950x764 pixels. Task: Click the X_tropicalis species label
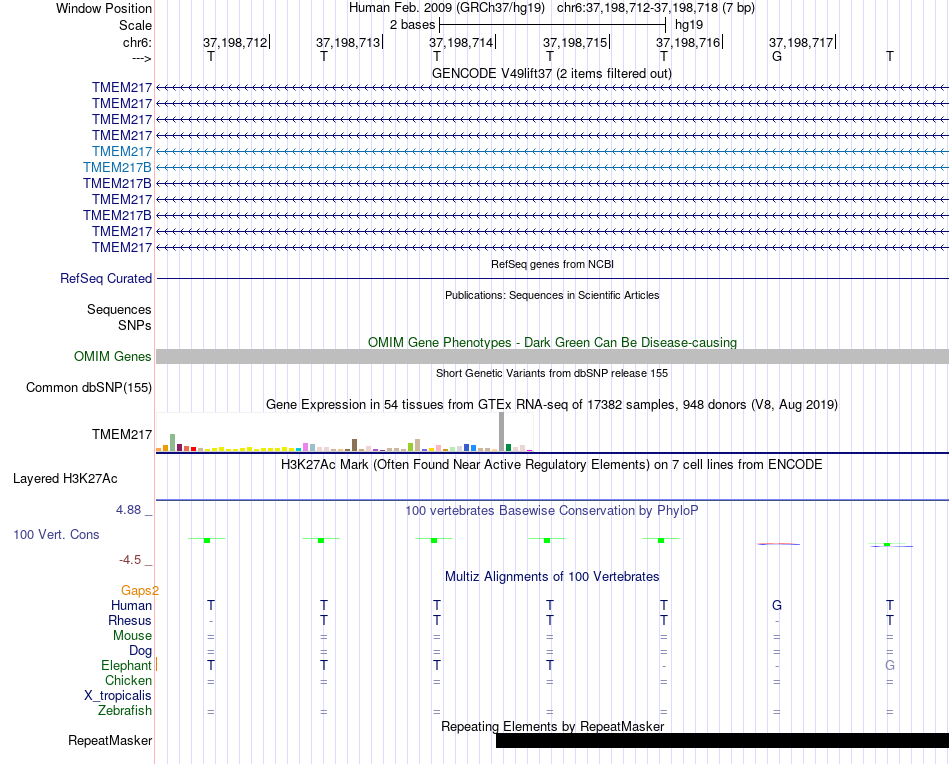(118, 696)
